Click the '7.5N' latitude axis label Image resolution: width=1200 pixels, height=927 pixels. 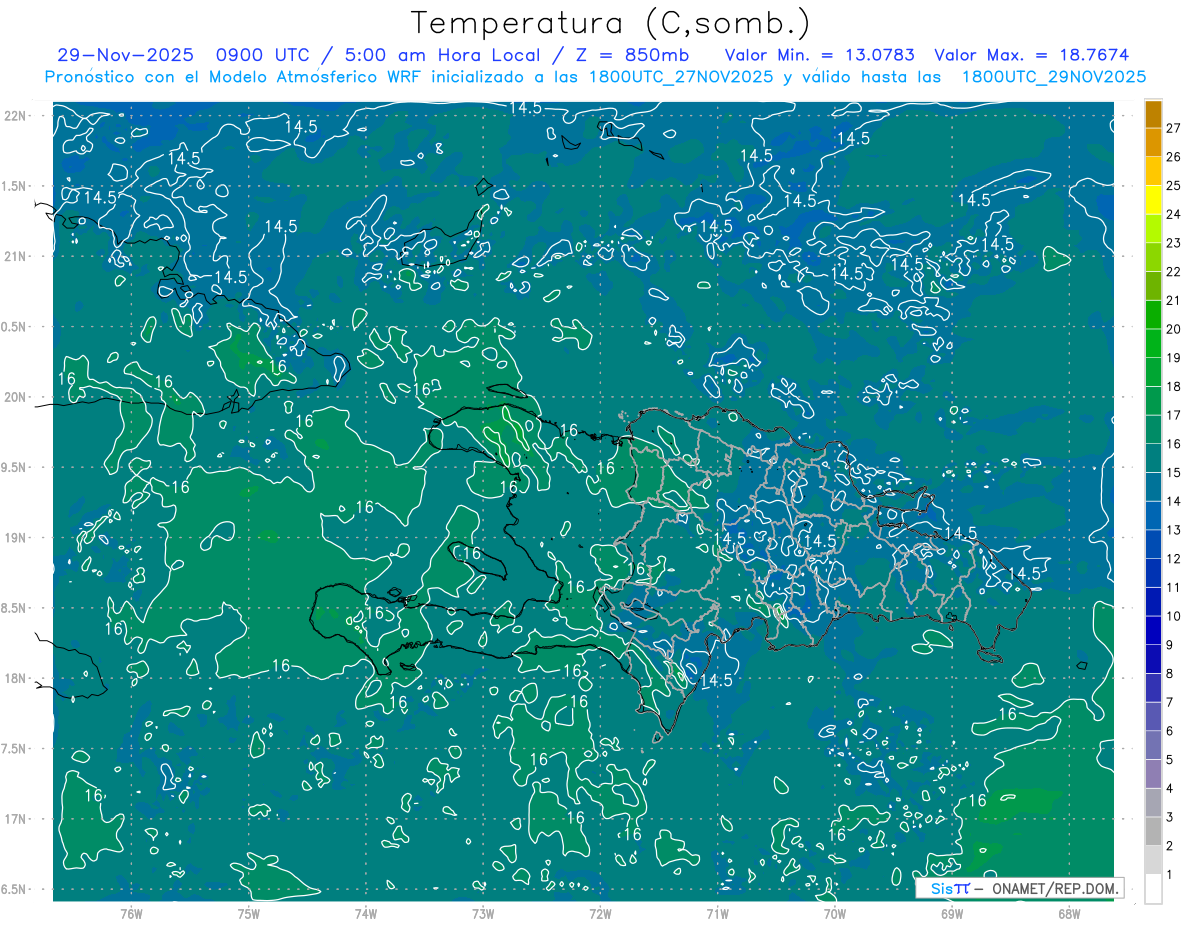15,749
